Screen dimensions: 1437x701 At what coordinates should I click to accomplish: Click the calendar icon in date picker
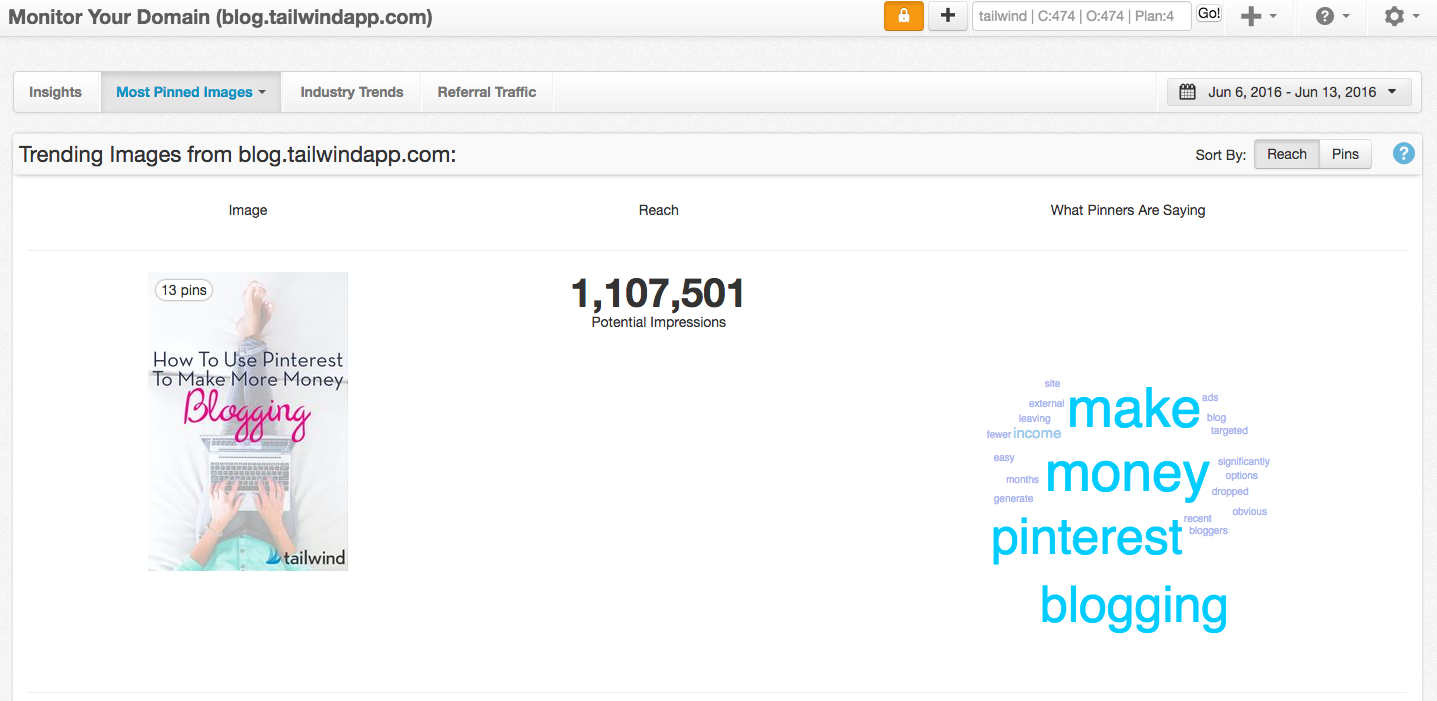coord(1188,92)
